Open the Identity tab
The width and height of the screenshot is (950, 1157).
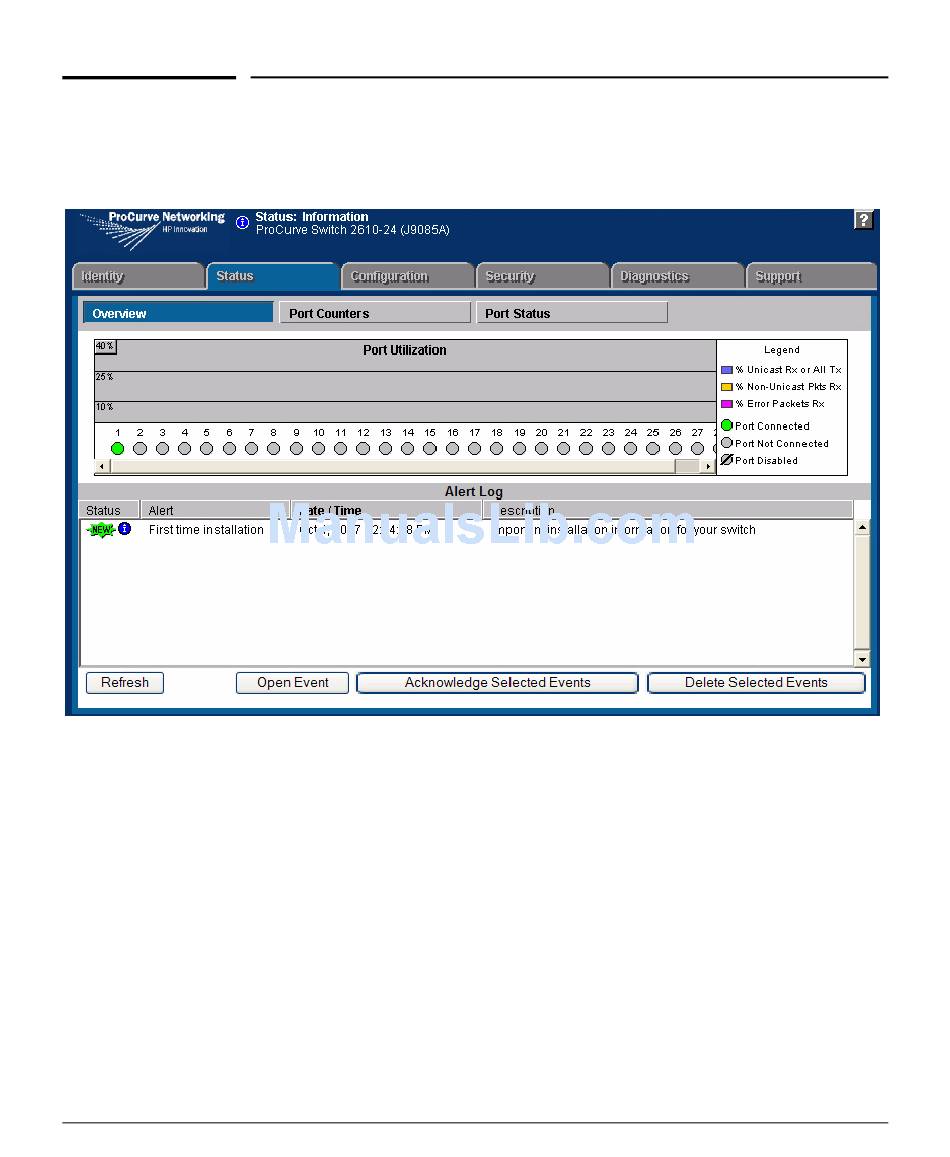[138, 276]
